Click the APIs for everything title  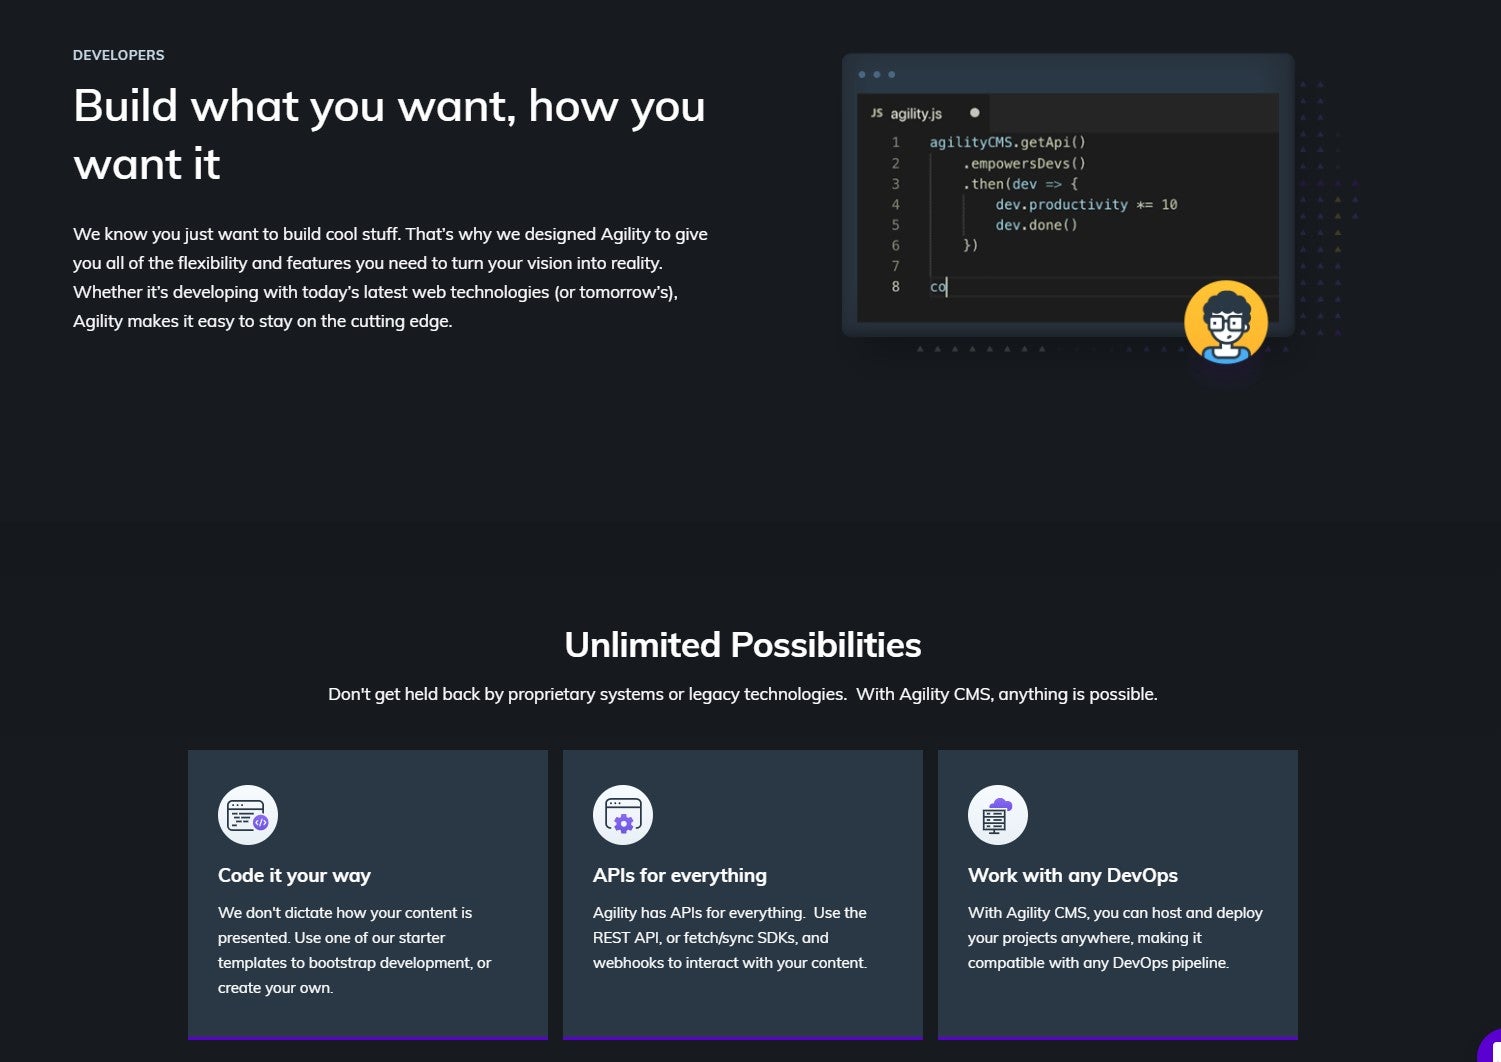point(680,875)
